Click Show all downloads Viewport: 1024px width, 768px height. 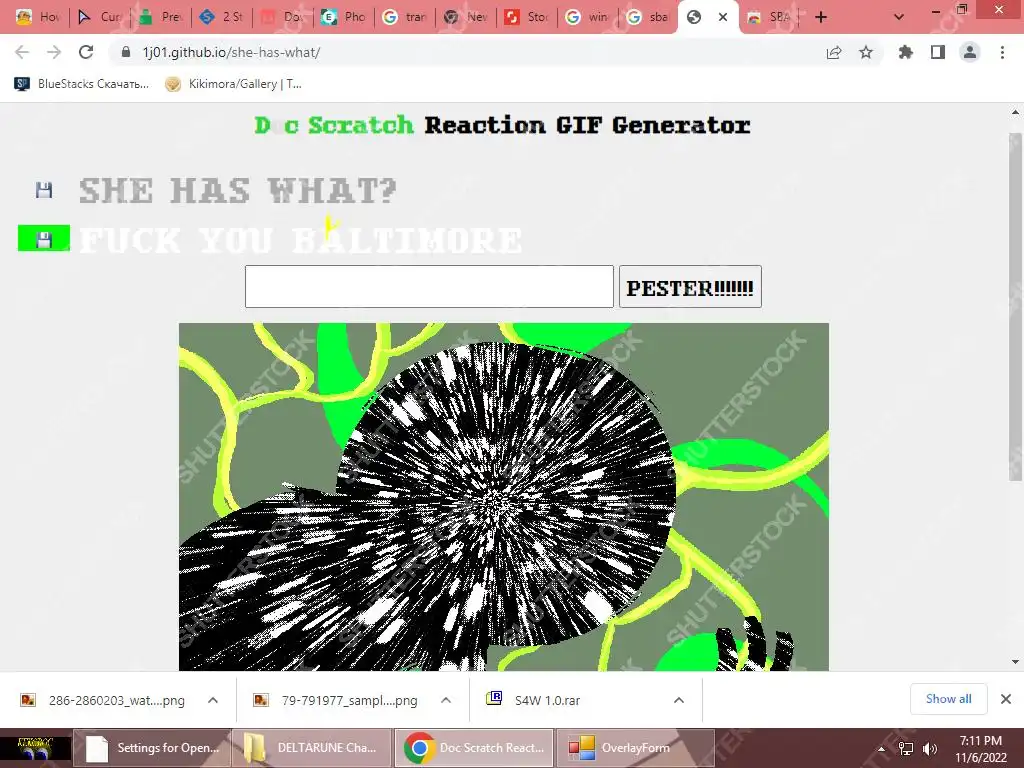coord(948,699)
